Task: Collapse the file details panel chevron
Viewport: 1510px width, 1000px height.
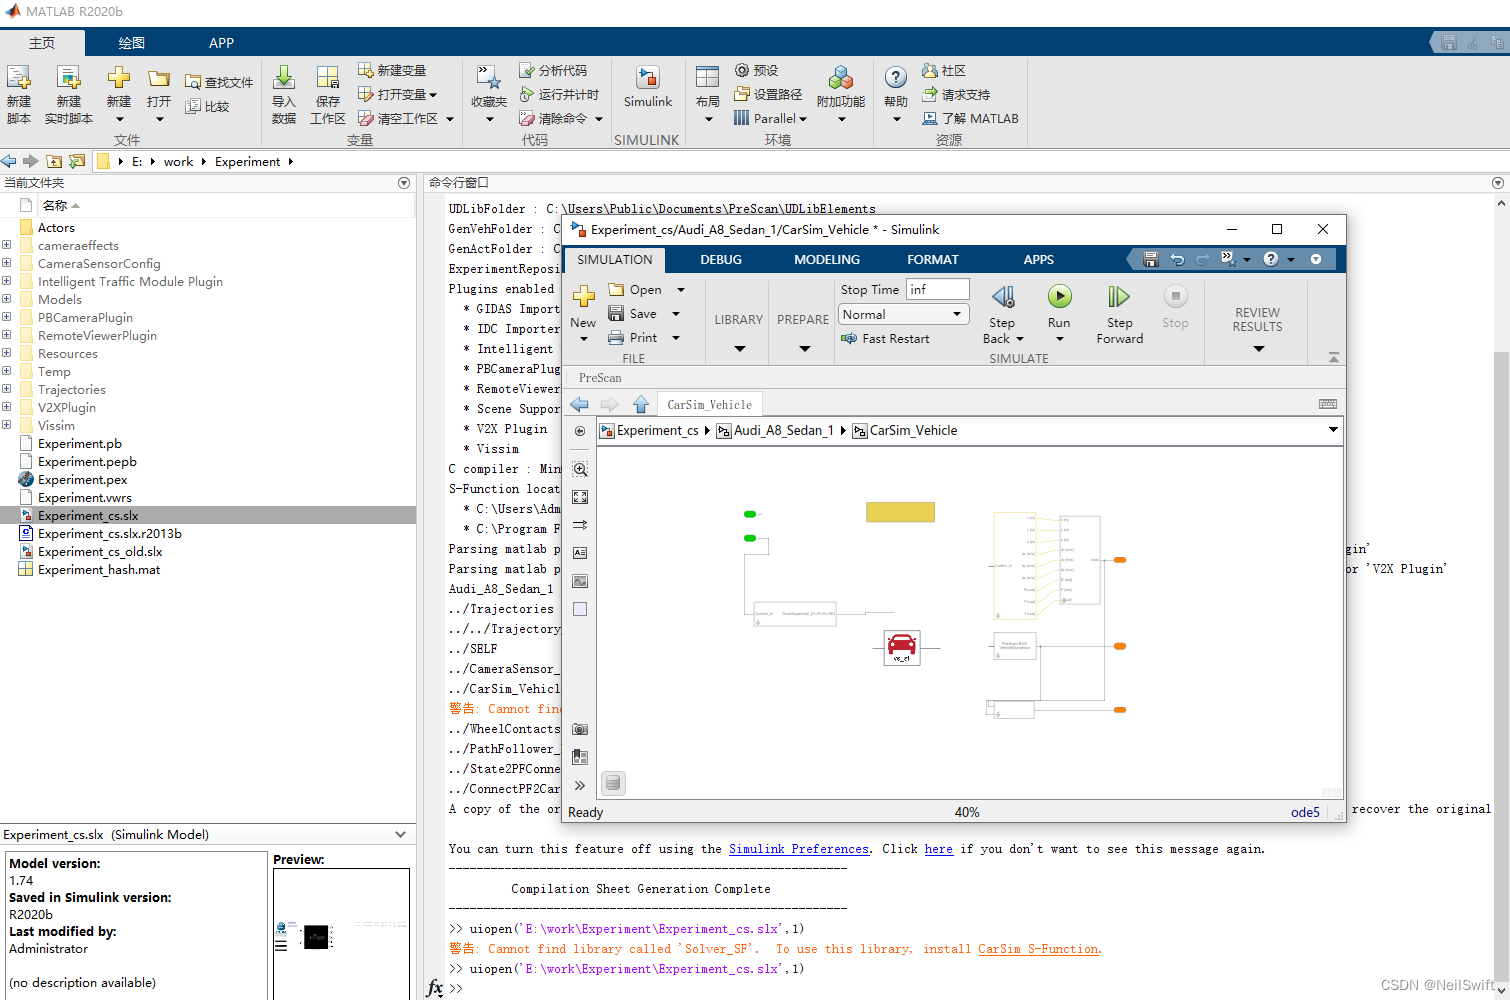Action: pos(401,834)
